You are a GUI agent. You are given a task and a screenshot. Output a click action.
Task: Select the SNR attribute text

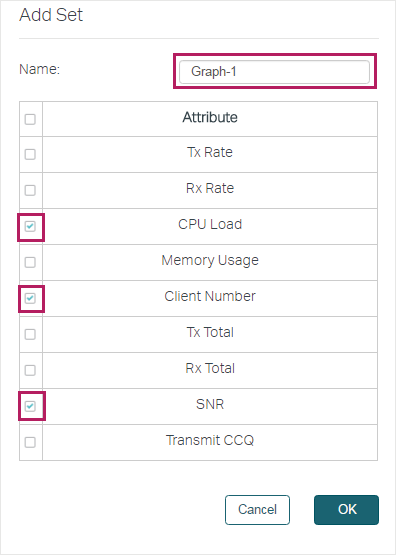(x=210, y=404)
